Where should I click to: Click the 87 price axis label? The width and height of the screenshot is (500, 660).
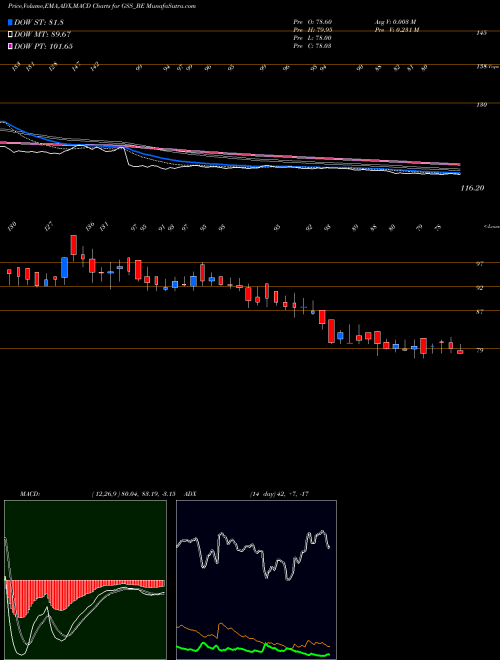pyautogui.click(x=479, y=312)
